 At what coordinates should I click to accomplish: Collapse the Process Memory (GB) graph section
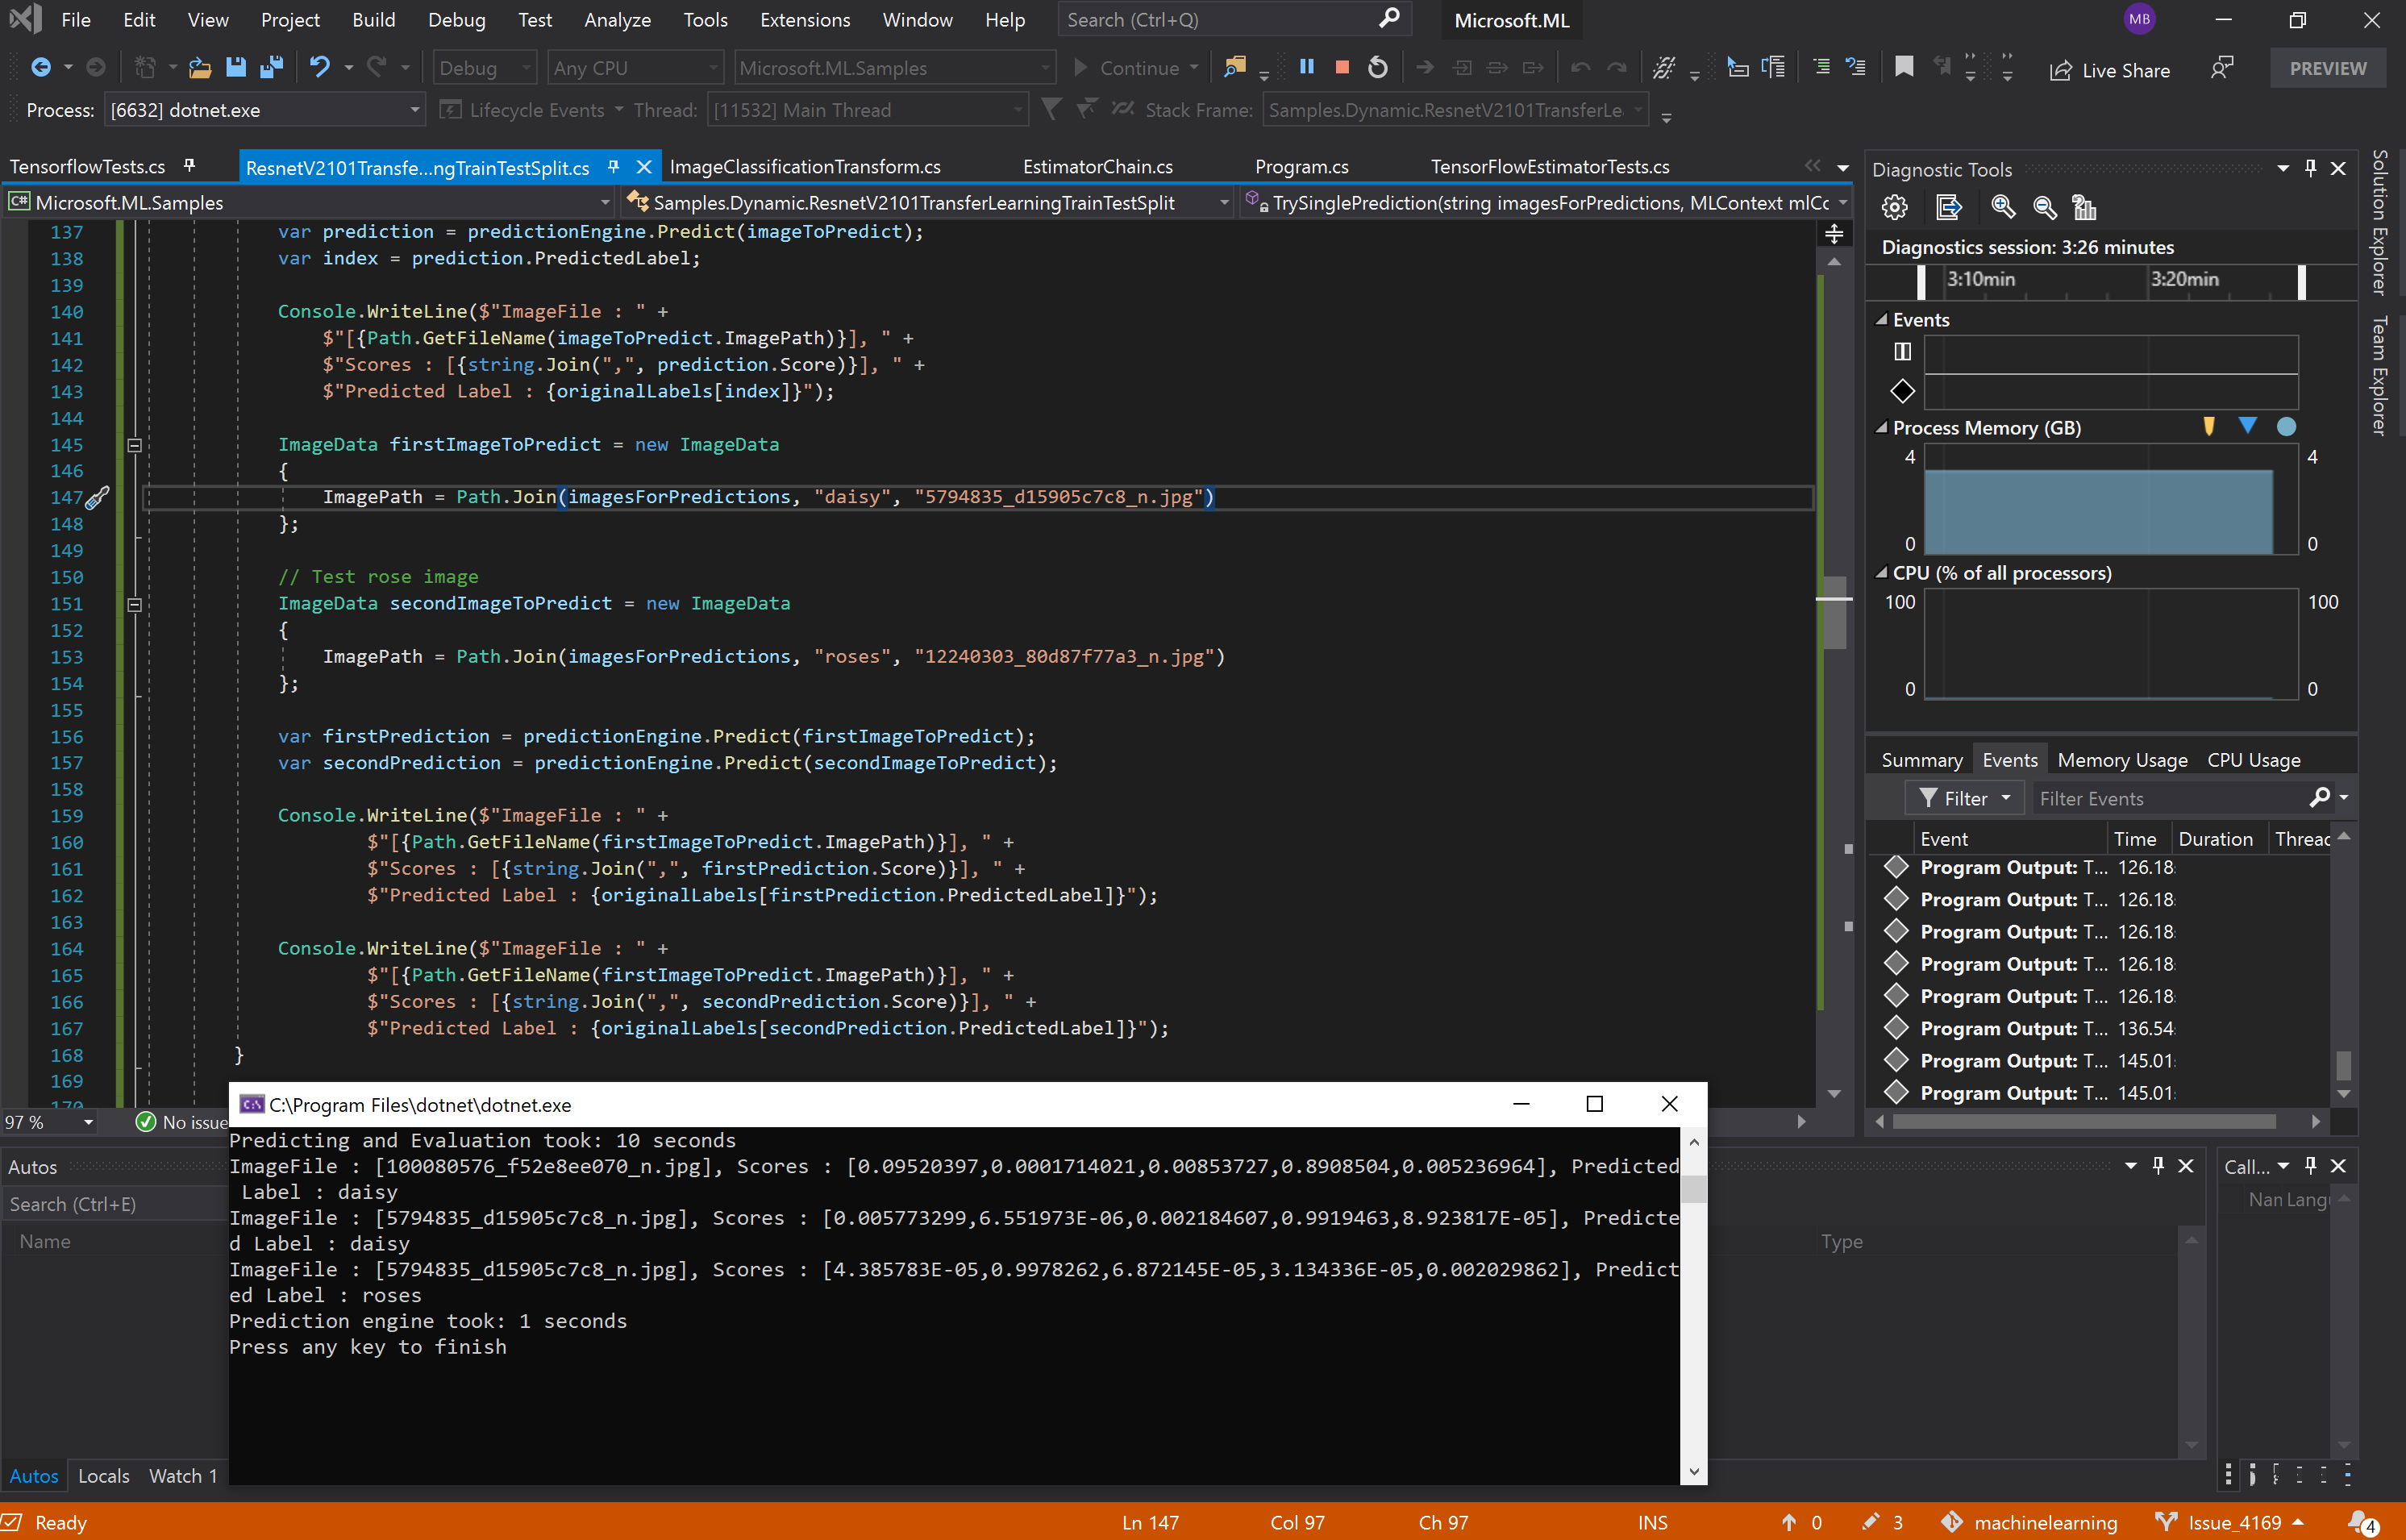(x=1881, y=428)
